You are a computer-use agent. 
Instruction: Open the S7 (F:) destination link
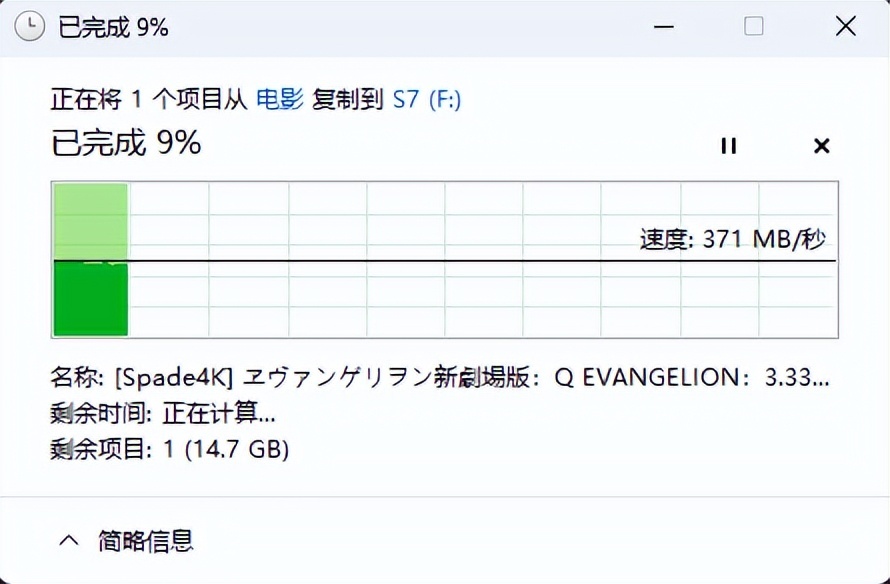(427, 99)
